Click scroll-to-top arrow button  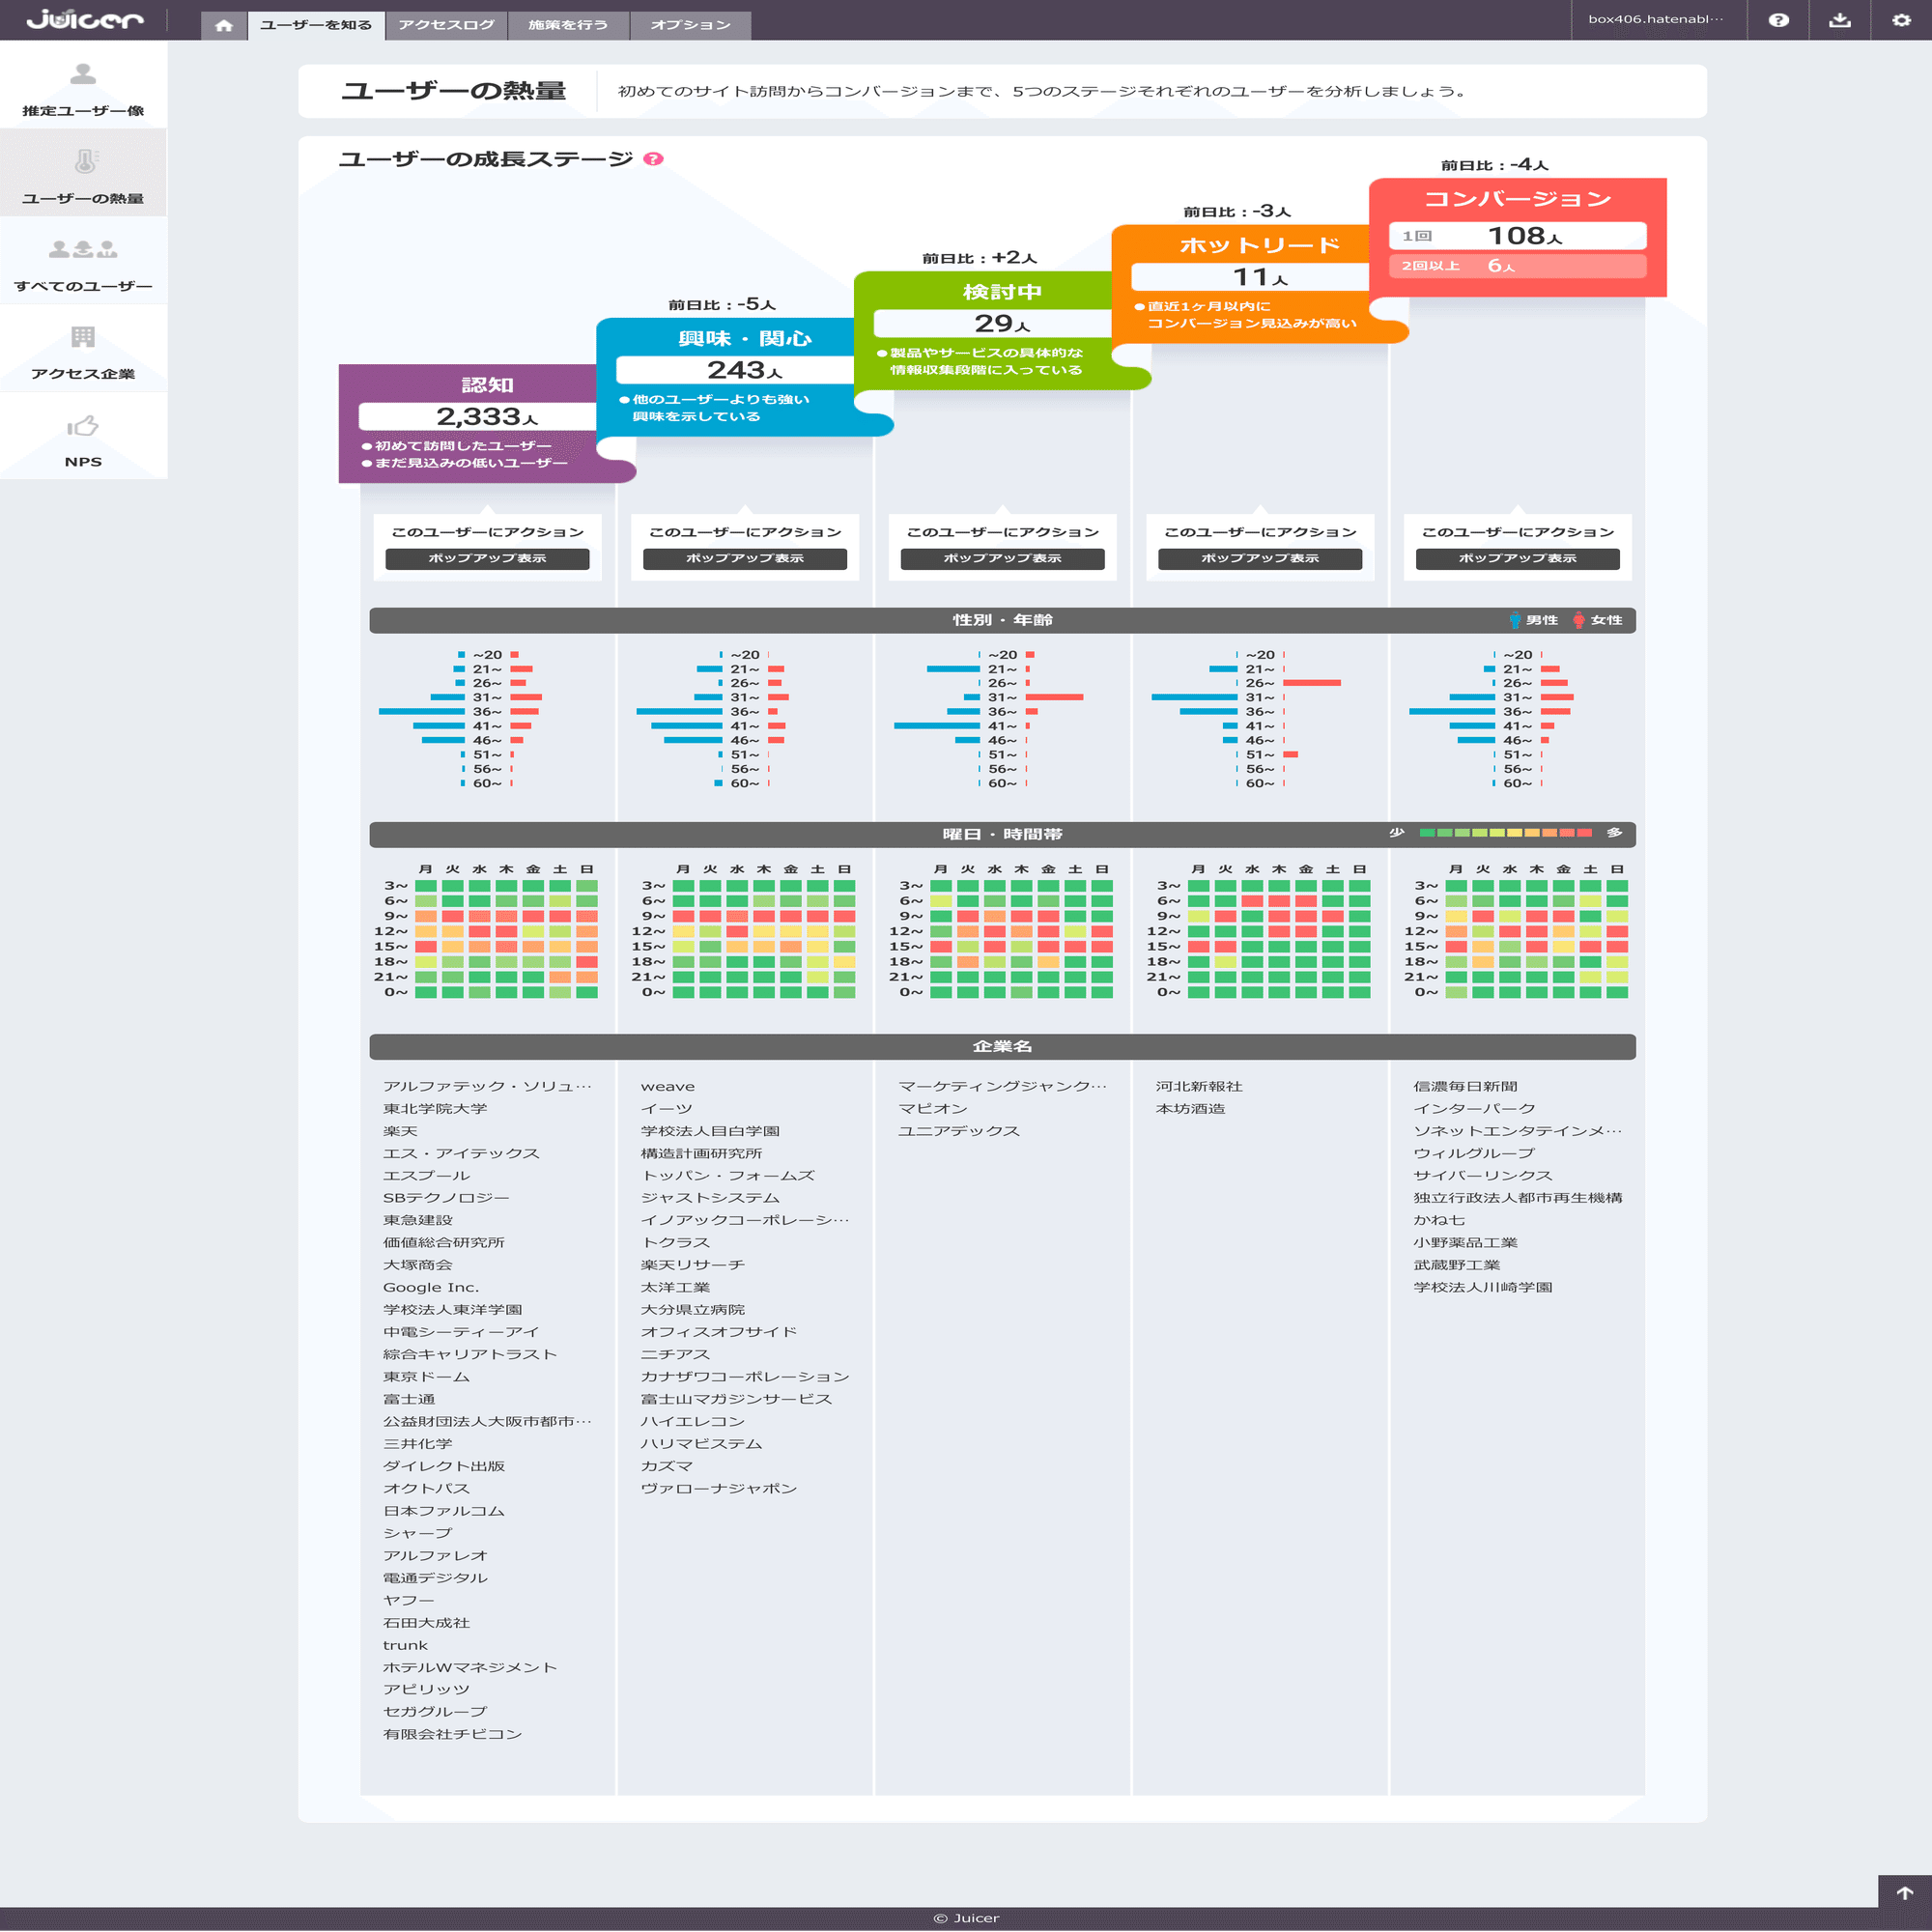point(1904,1892)
